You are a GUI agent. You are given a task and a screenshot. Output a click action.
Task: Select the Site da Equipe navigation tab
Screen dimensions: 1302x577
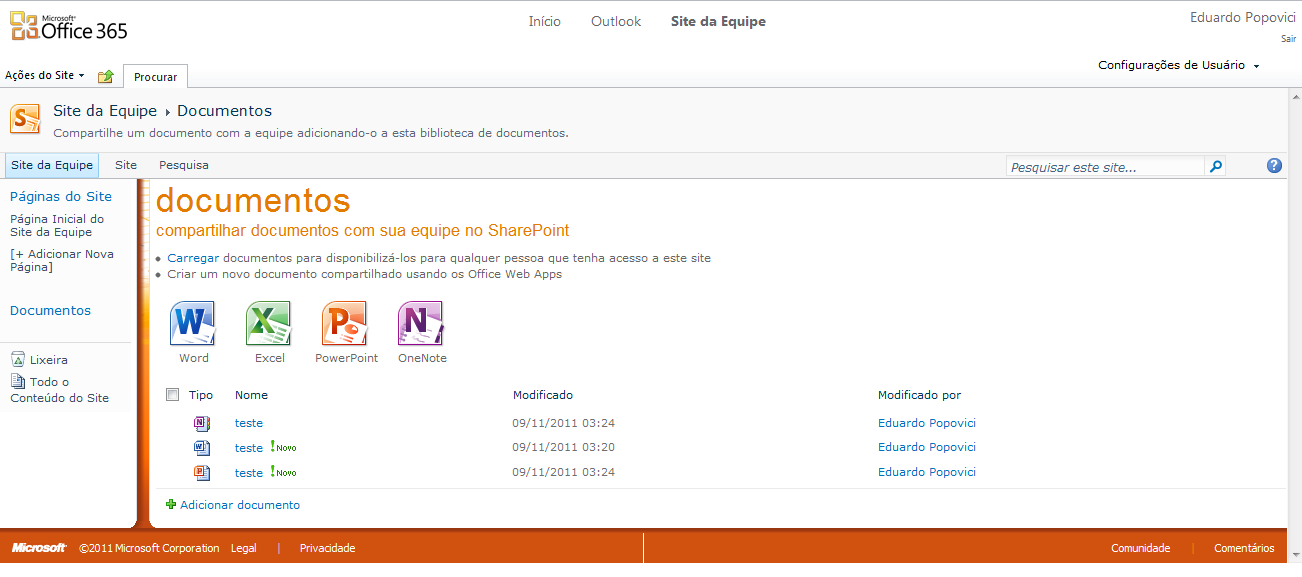[52, 165]
